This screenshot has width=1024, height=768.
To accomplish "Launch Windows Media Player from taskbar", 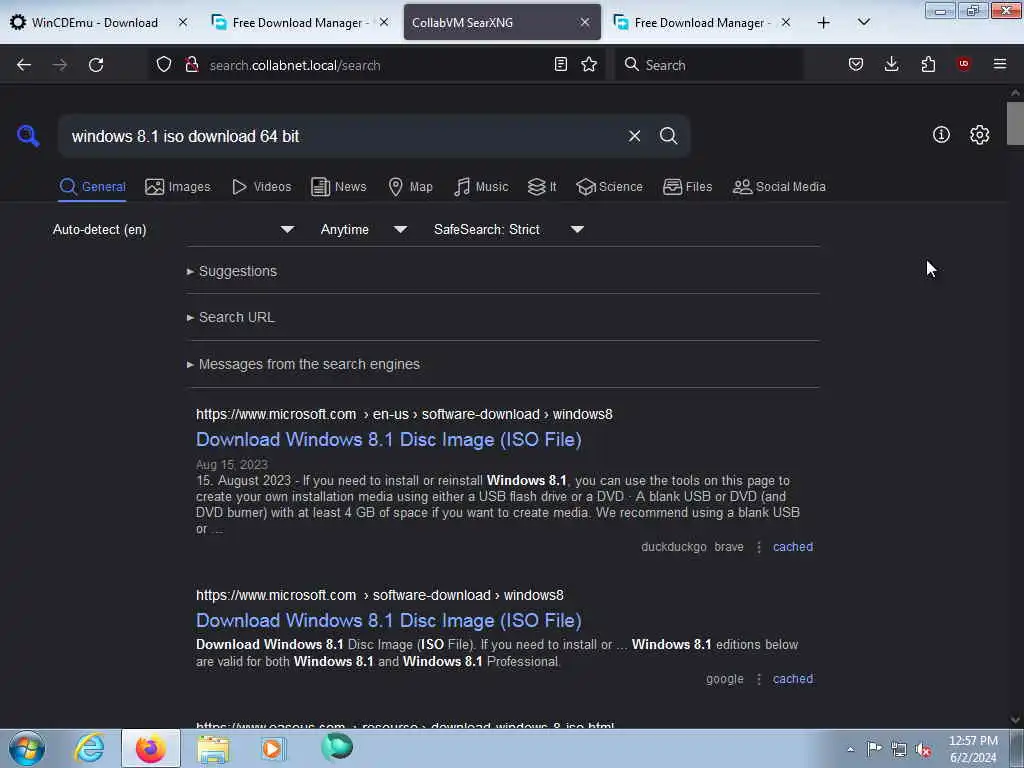I will coord(273,749).
